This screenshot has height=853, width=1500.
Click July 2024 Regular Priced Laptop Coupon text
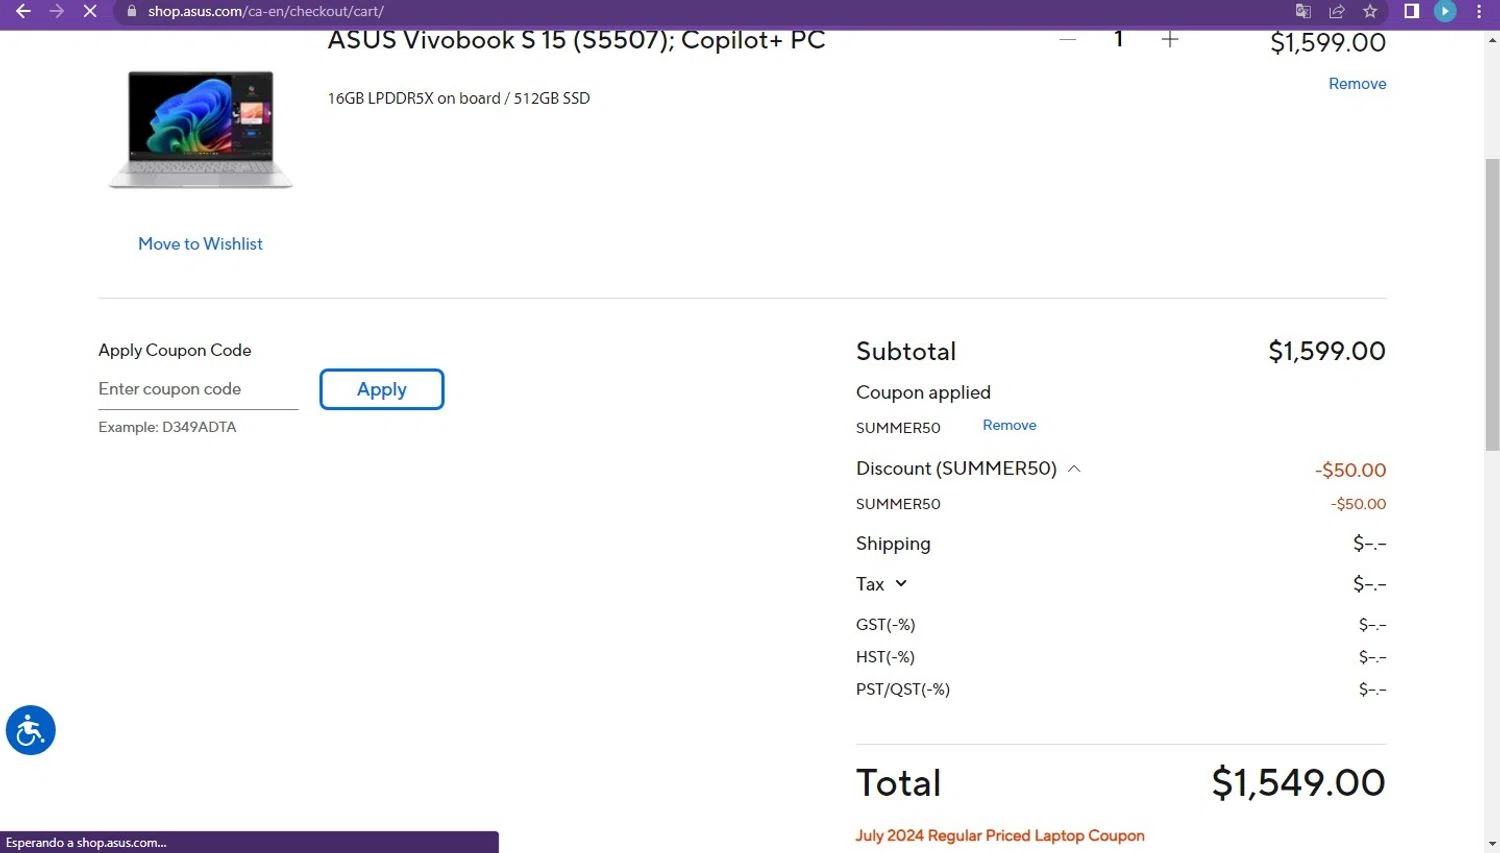(1000, 836)
